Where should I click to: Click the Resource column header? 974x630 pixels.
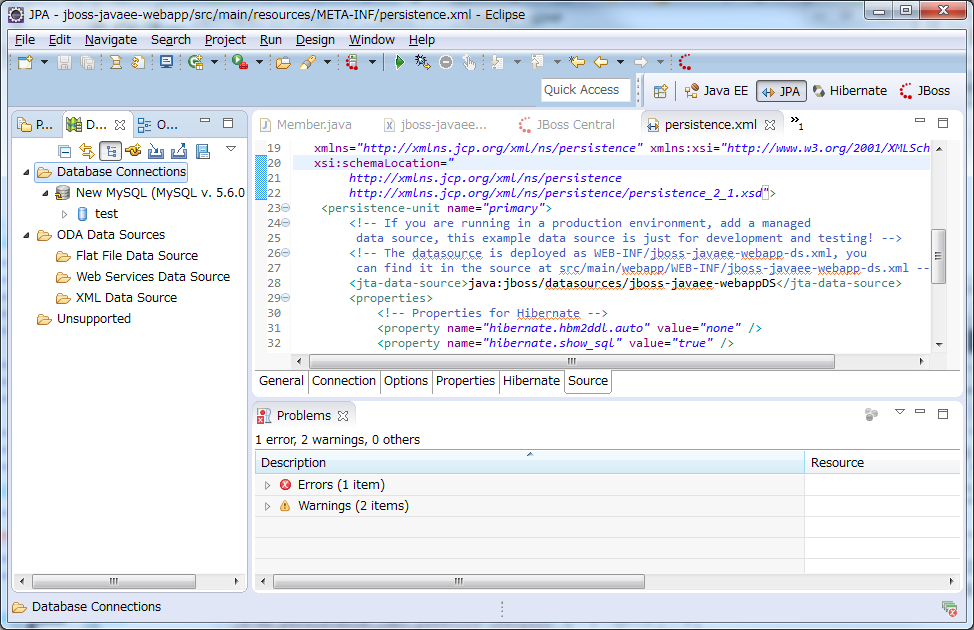pos(882,463)
